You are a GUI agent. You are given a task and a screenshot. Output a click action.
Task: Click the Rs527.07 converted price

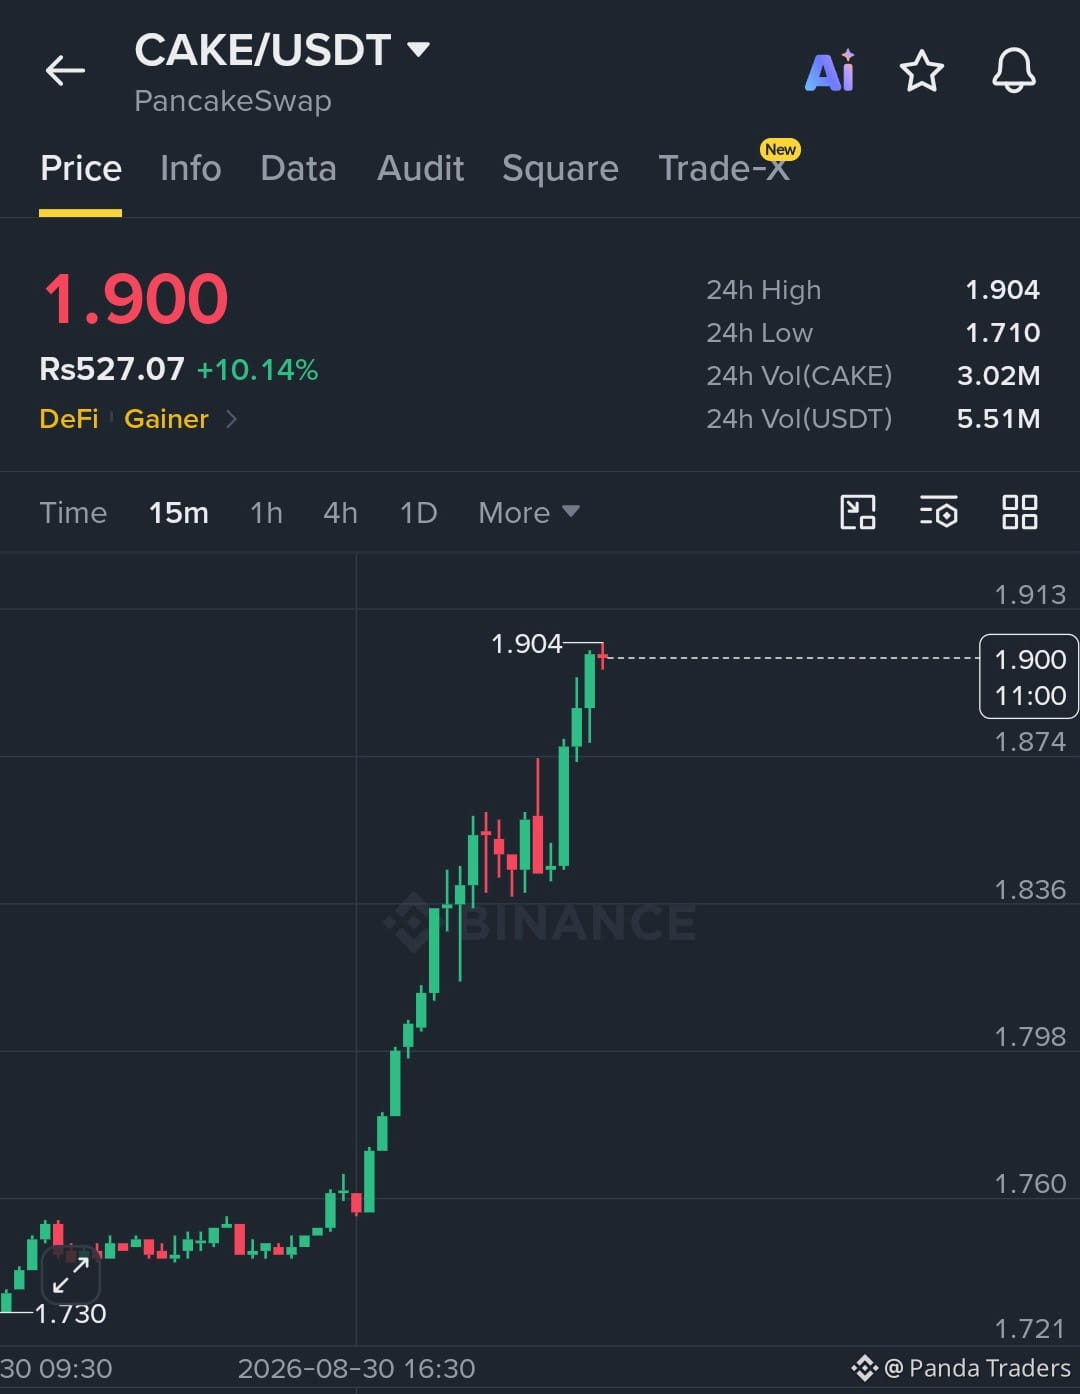coord(112,369)
